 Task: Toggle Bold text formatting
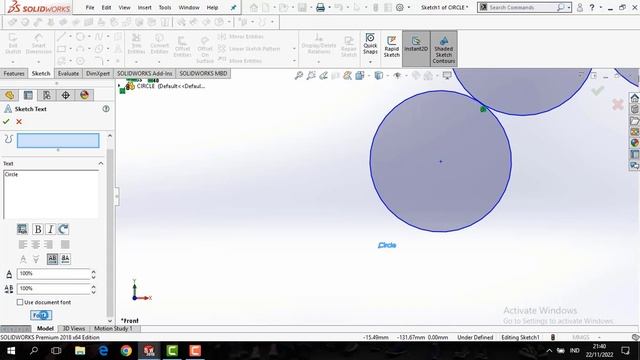[38, 229]
